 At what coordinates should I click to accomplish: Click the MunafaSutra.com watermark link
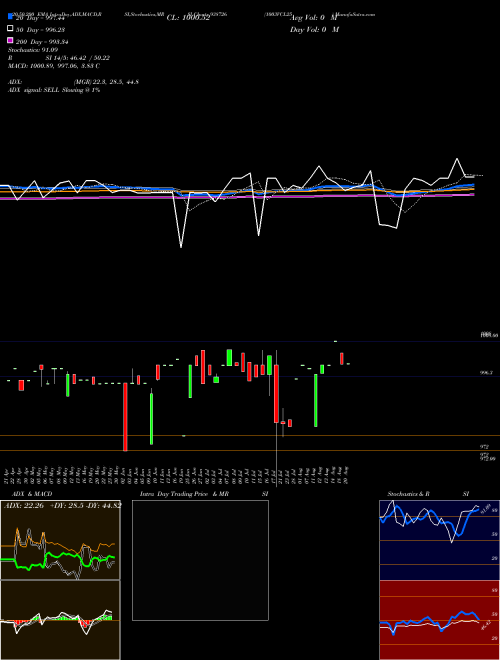click(x=354, y=14)
